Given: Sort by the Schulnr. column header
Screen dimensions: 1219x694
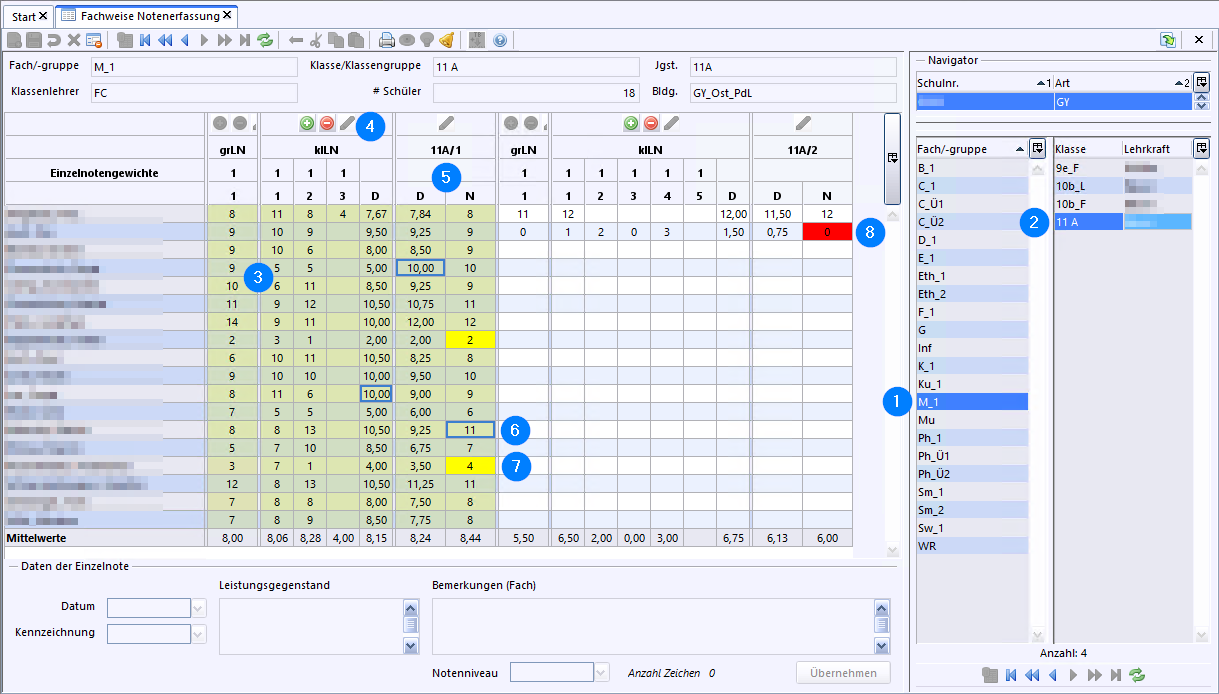Looking at the screenshot, I should coord(984,83).
